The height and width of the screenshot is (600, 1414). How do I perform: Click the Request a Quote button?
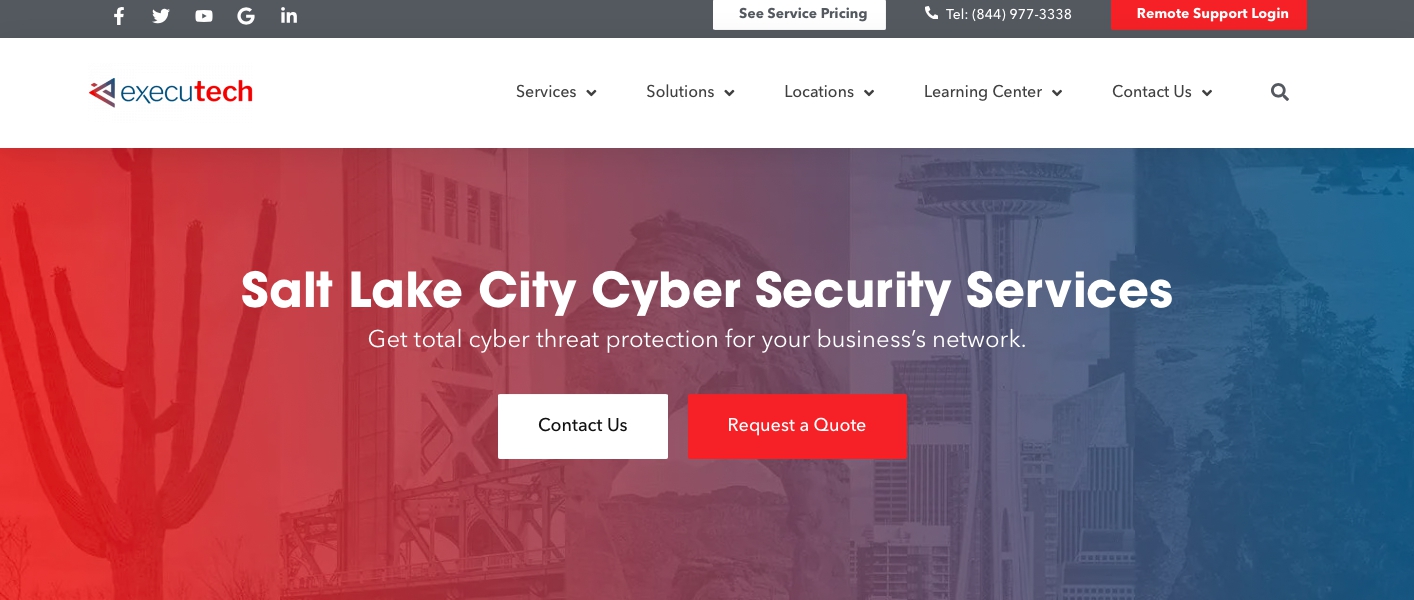[x=797, y=426]
